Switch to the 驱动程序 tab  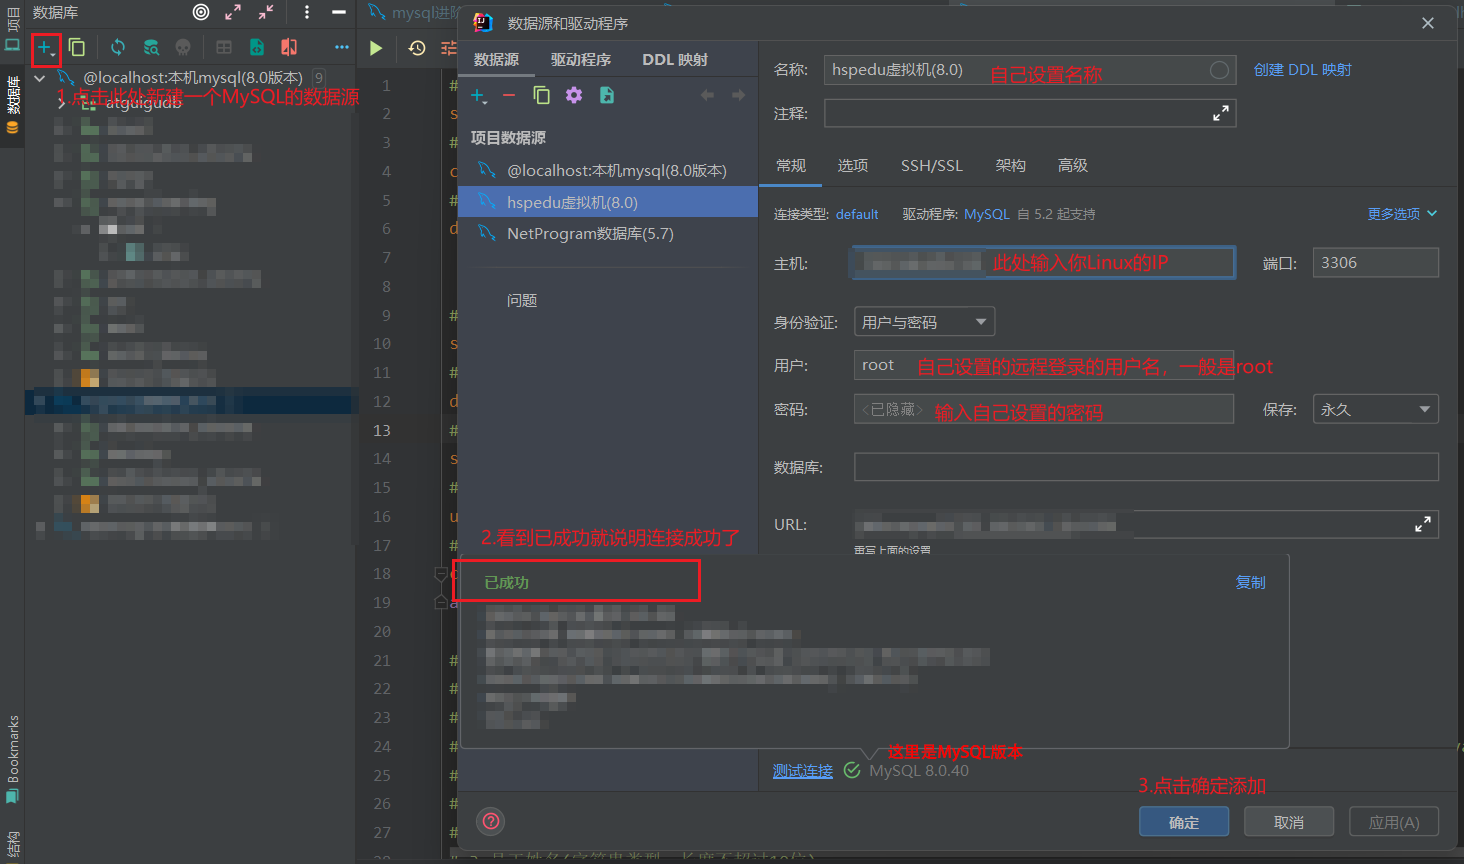tap(581, 59)
